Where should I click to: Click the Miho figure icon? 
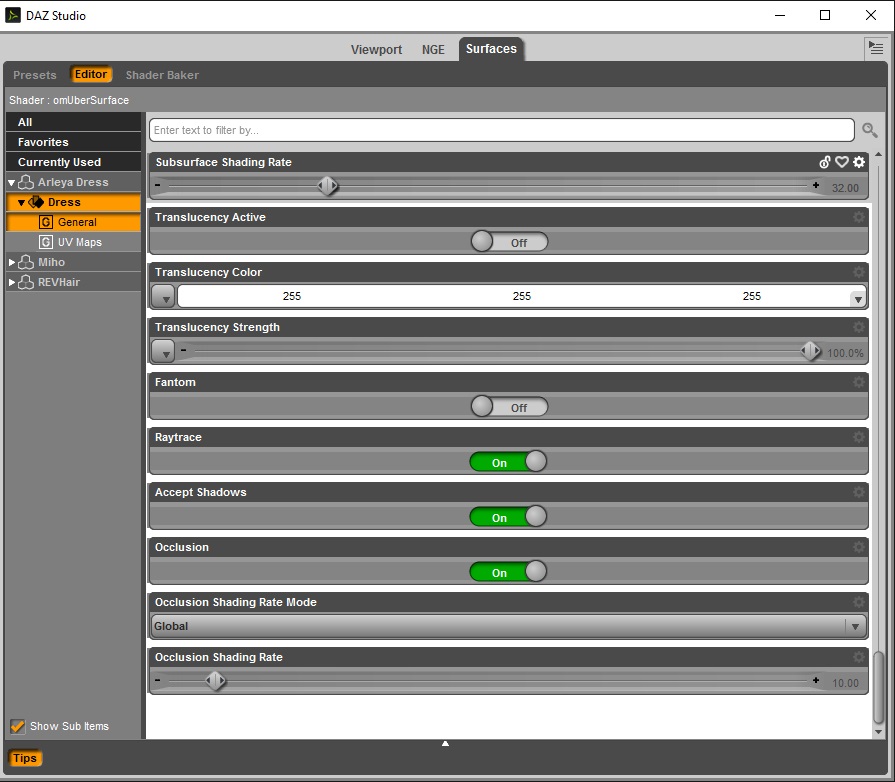pos(26,262)
